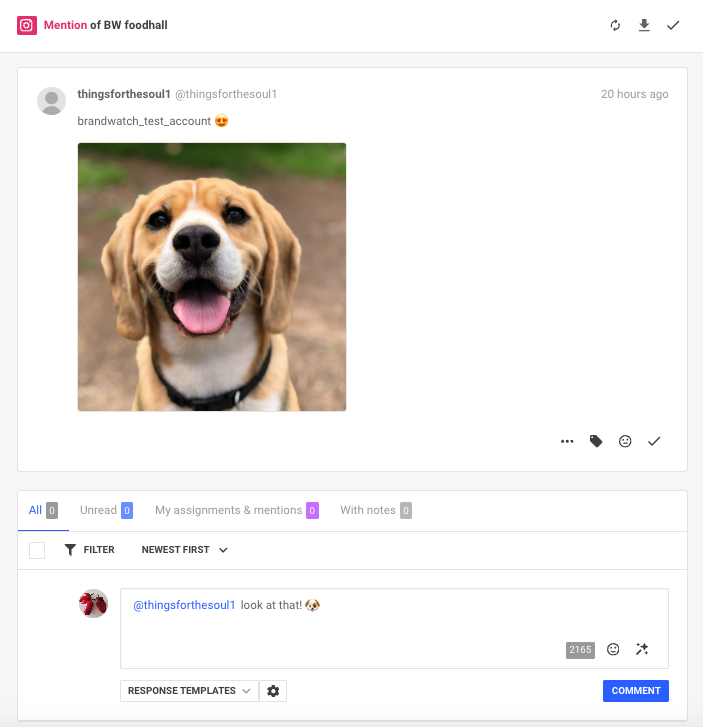The image size is (703, 727).
Task: Click the @thingsforthesoul1 mention in reply
Action: point(184,605)
